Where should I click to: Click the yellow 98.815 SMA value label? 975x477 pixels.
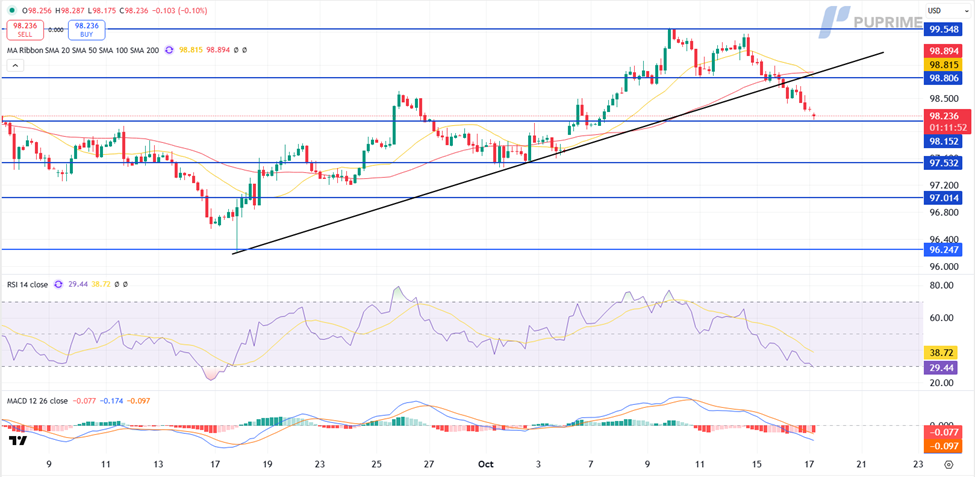[944, 64]
